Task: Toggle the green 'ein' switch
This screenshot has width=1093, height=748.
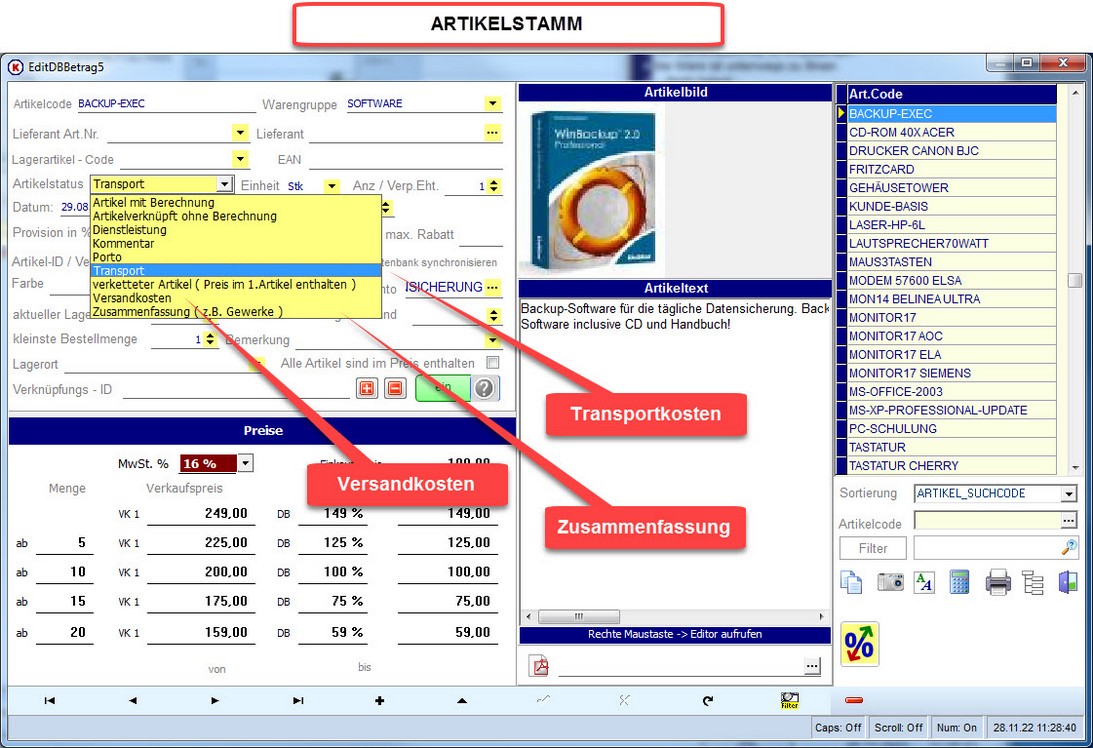Action: [x=442, y=388]
